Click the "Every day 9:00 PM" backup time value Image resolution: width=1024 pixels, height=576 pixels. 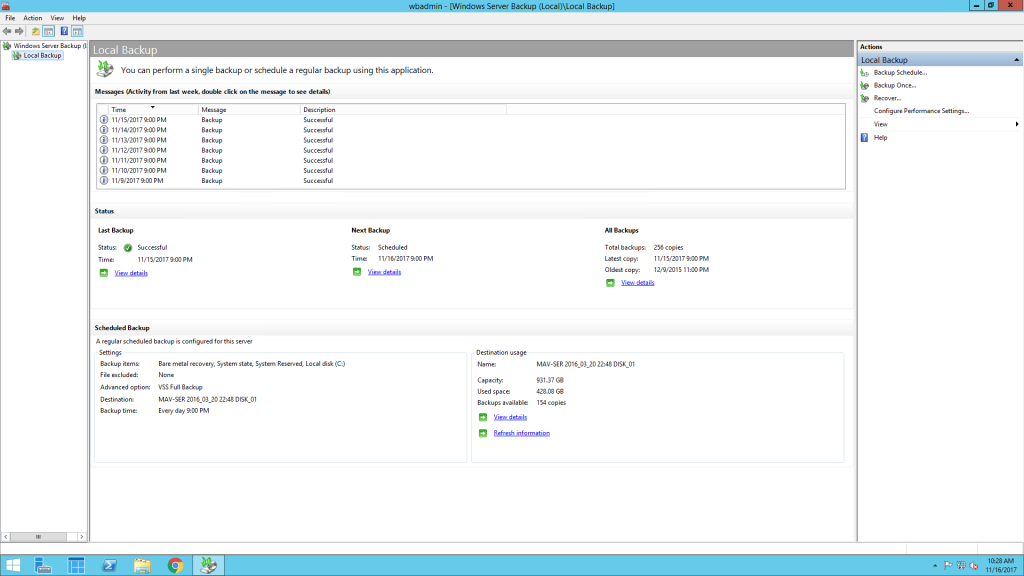coord(184,411)
